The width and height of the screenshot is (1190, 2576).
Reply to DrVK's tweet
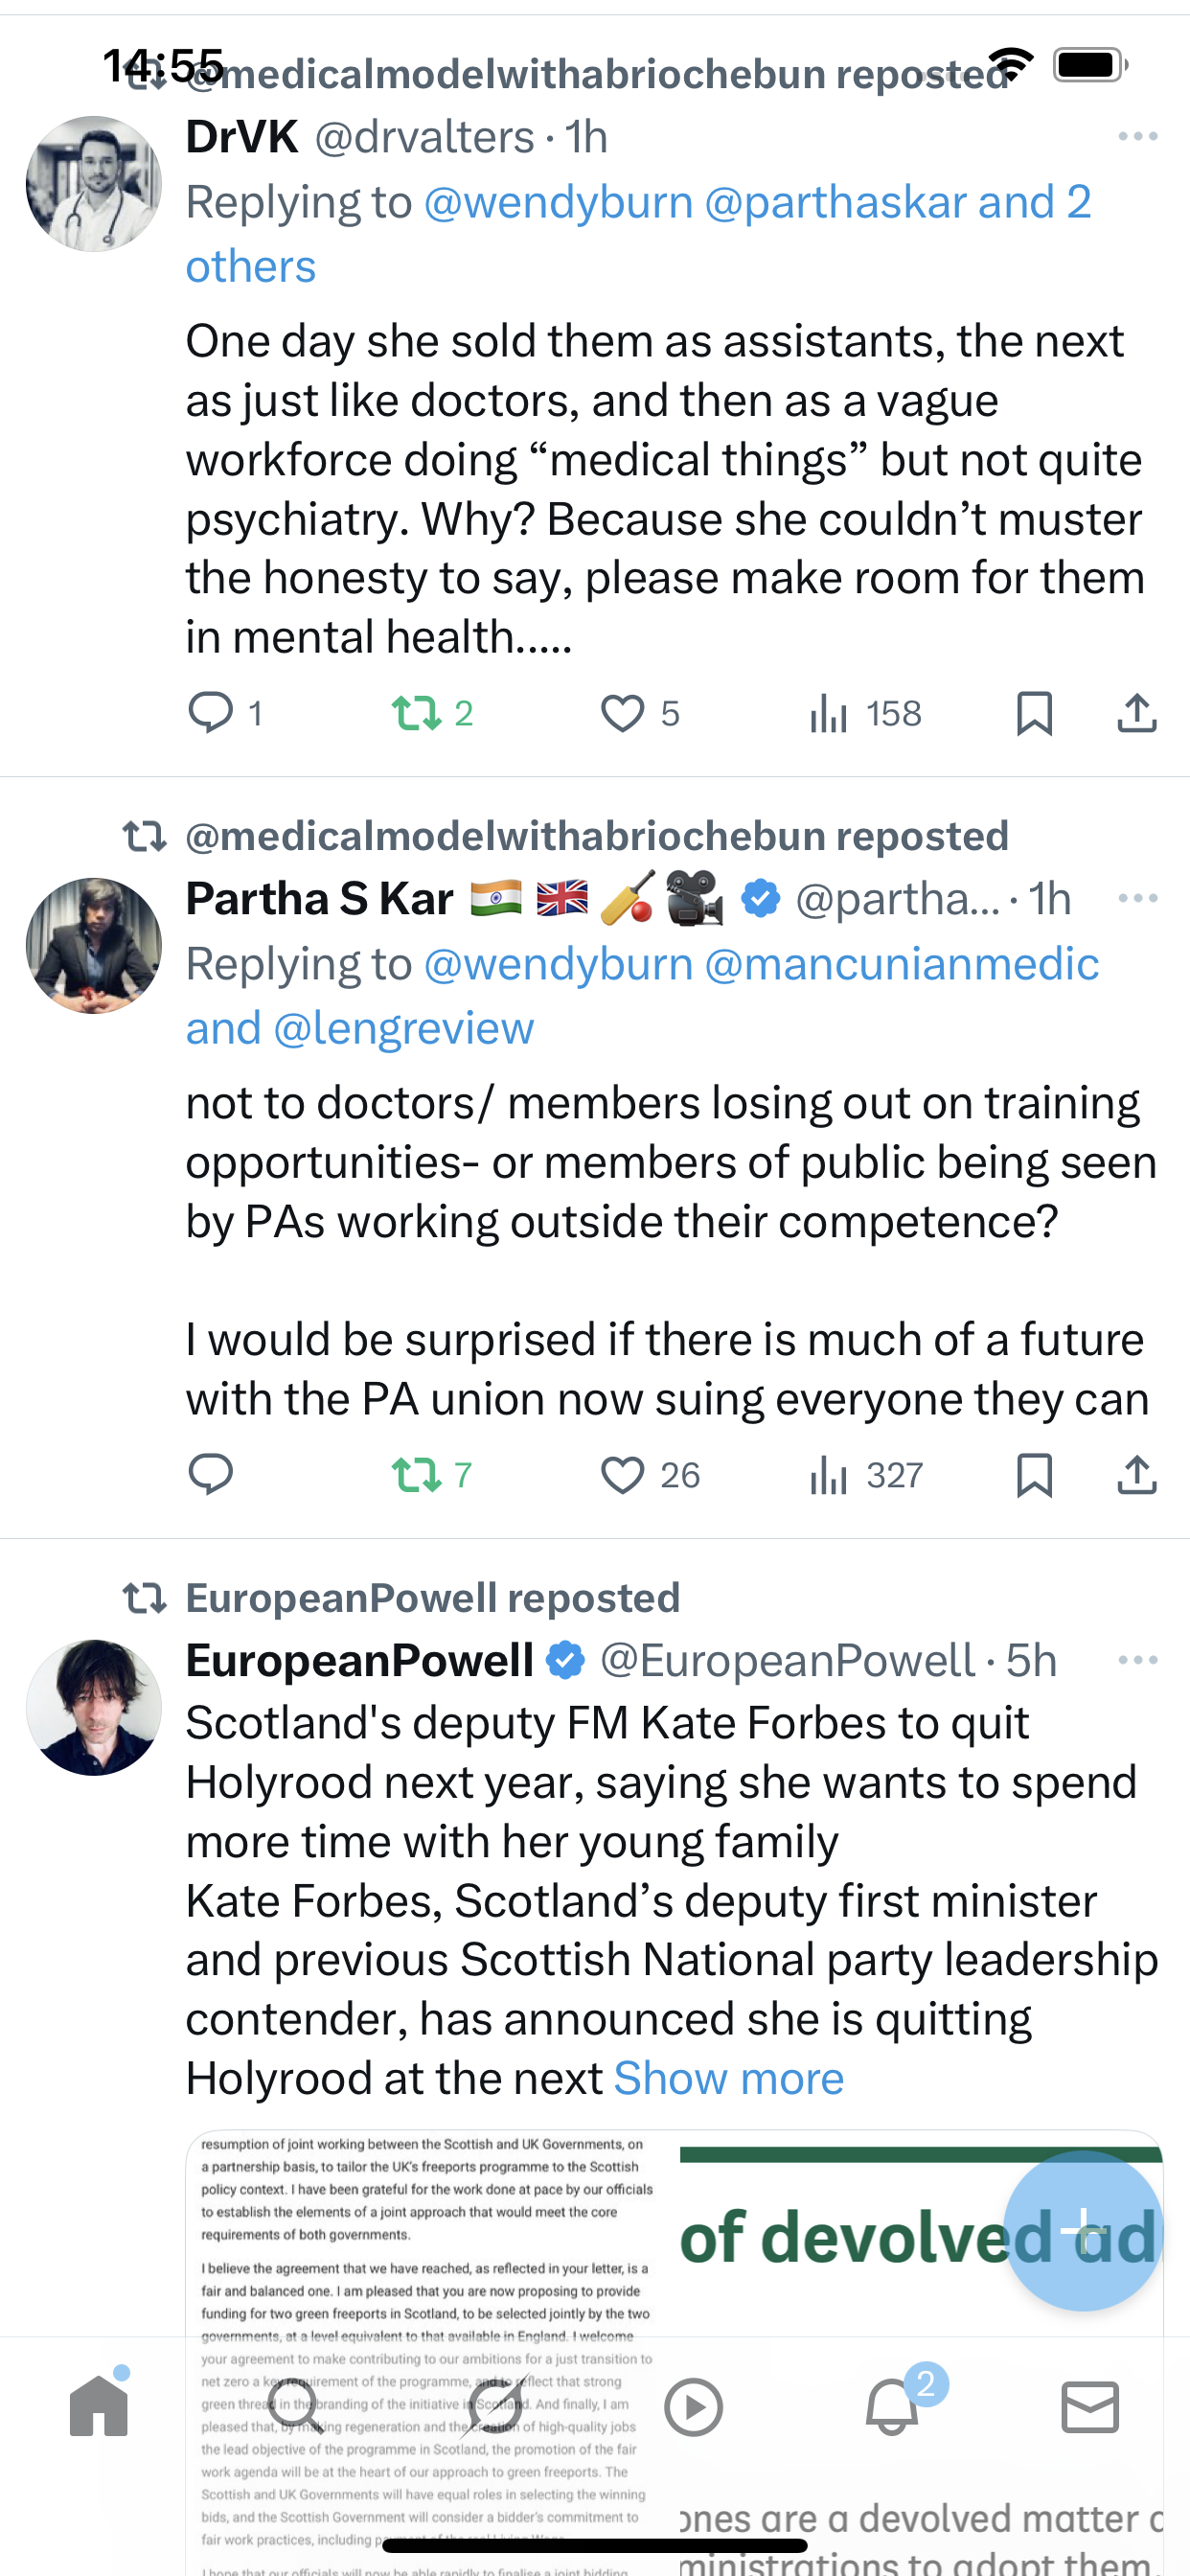211,713
